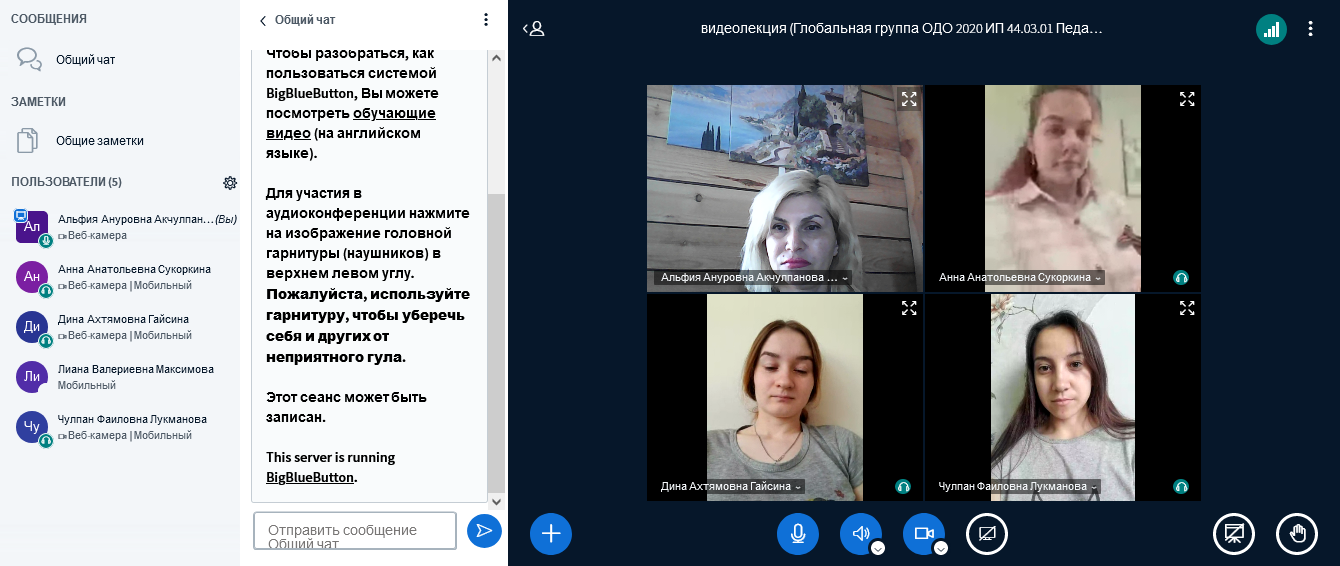Send the chat message with arrow button
1340x566 pixels.
pos(484,531)
